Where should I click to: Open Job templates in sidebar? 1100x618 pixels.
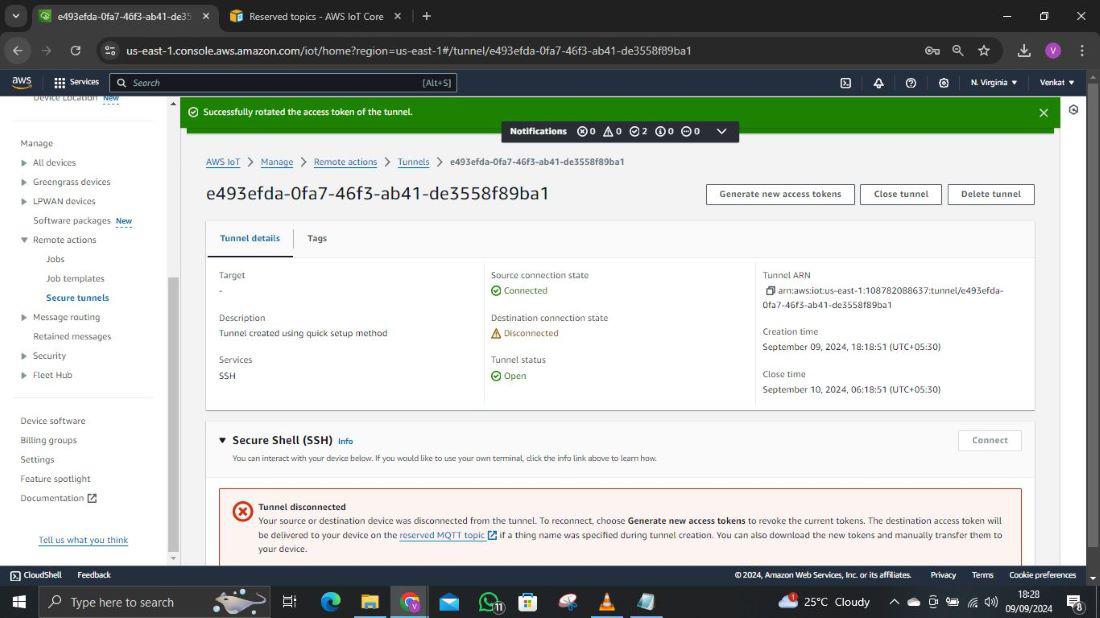(75, 278)
